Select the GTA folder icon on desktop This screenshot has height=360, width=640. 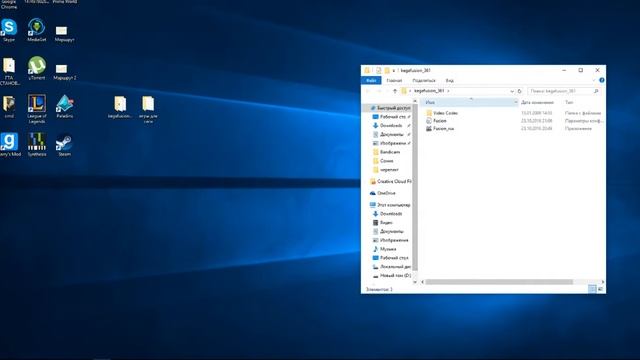(x=9, y=70)
